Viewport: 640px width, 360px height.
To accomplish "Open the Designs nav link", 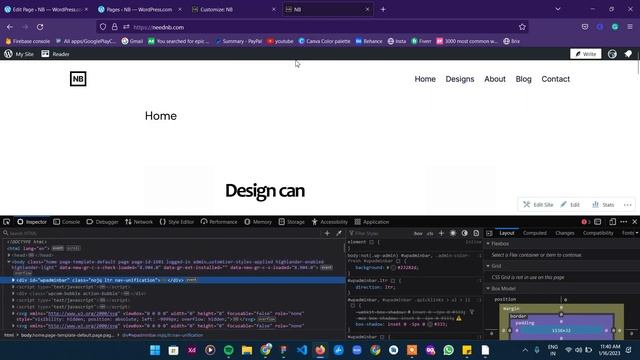I will pyautogui.click(x=460, y=79).
